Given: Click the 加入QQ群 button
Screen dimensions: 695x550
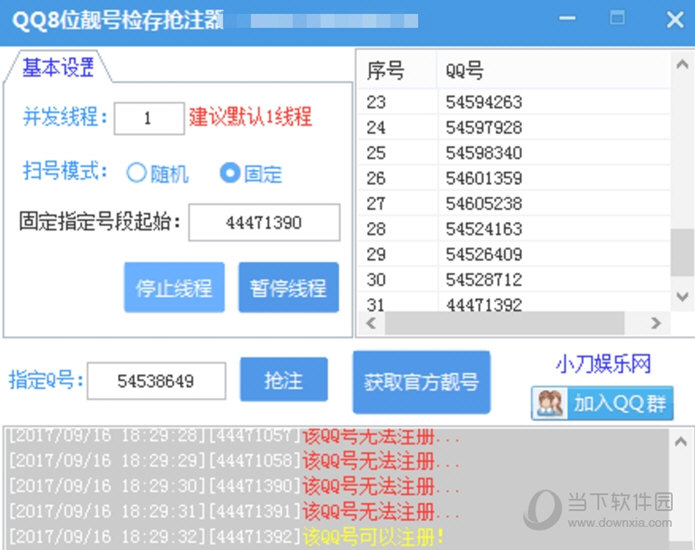Looking at the screenshot, I should (x=602, y=403).
